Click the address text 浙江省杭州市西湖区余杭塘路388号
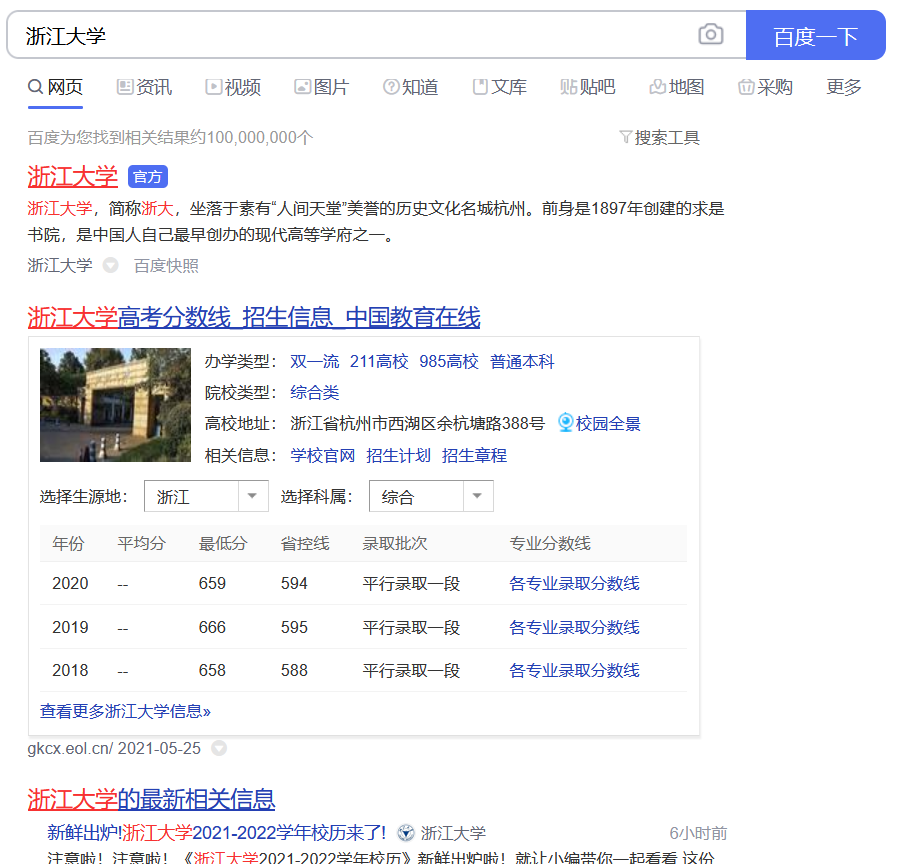 tap(417, 424)
